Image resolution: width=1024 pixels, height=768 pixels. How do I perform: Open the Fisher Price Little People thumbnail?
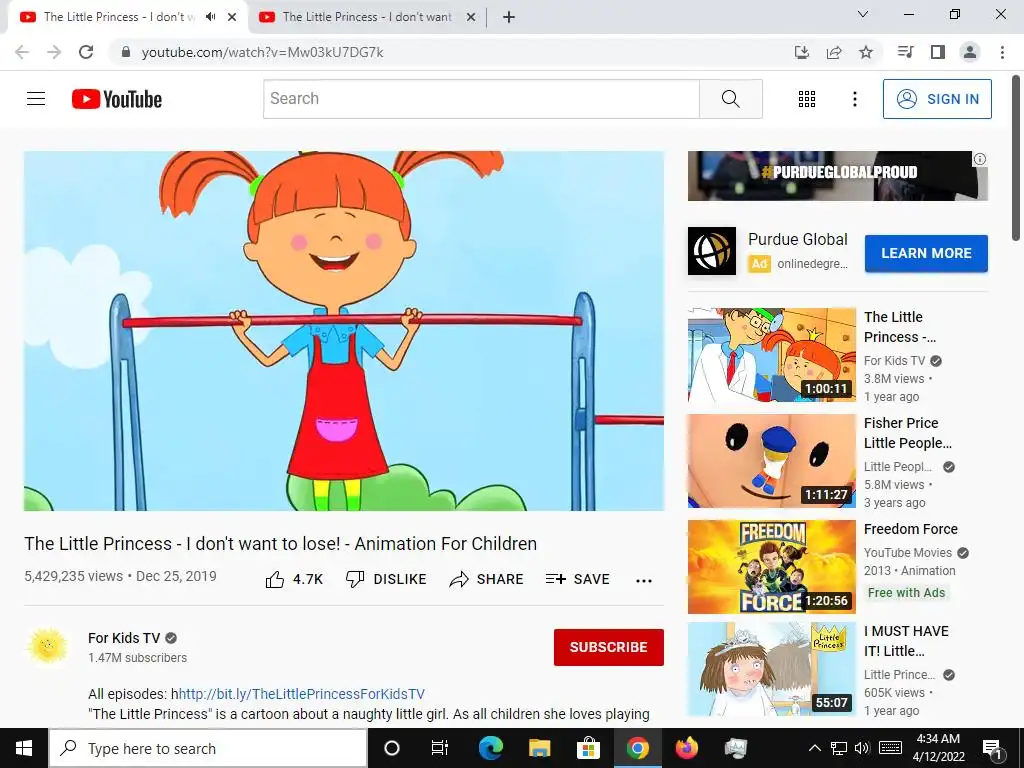771,460
